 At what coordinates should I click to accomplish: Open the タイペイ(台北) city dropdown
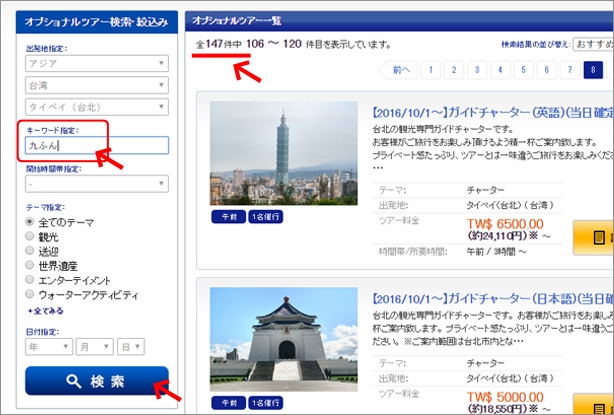(x=96, y=108)
